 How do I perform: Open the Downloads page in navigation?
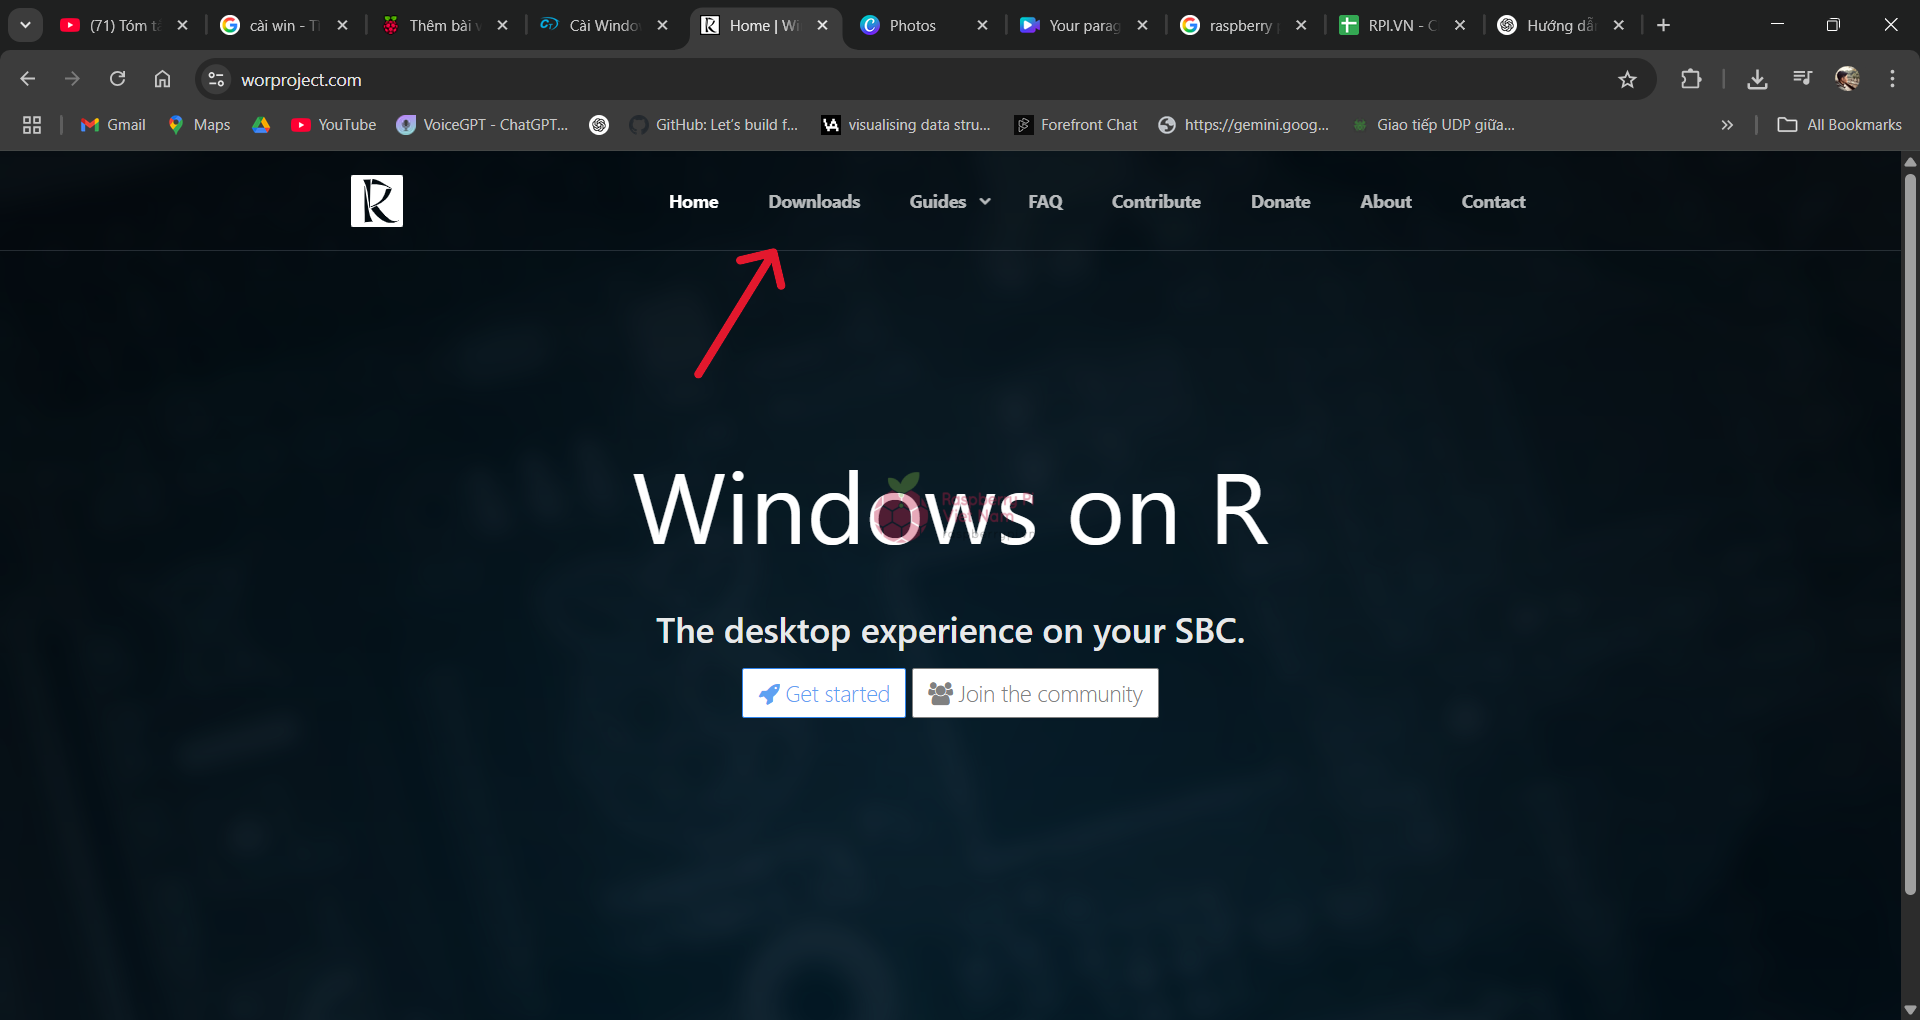814,202
